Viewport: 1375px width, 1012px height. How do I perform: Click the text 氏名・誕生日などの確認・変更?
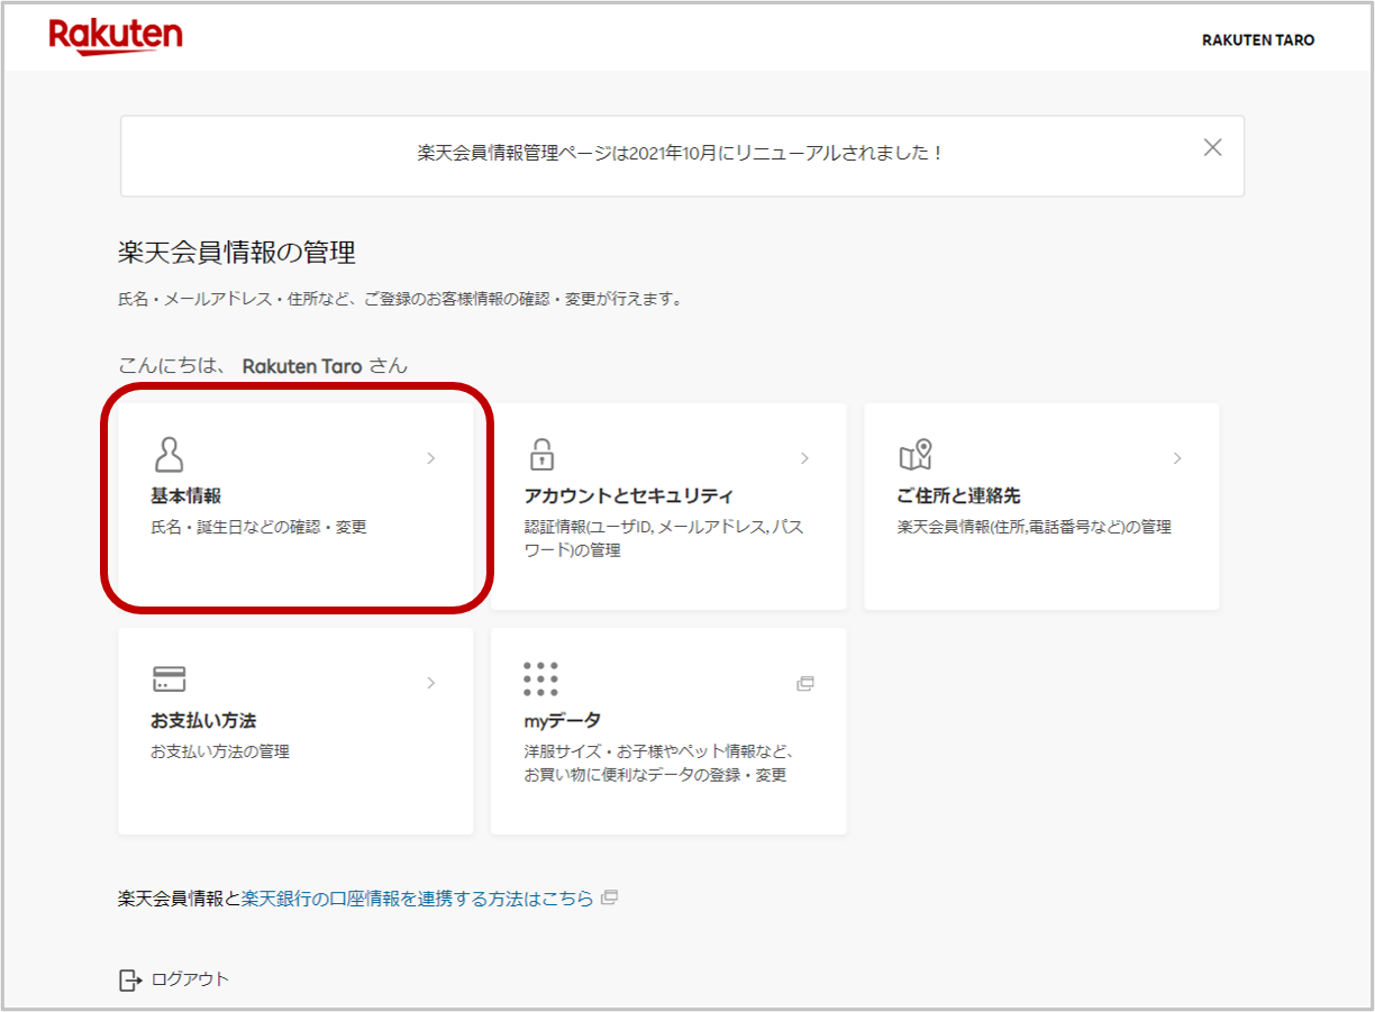[259, 527]
